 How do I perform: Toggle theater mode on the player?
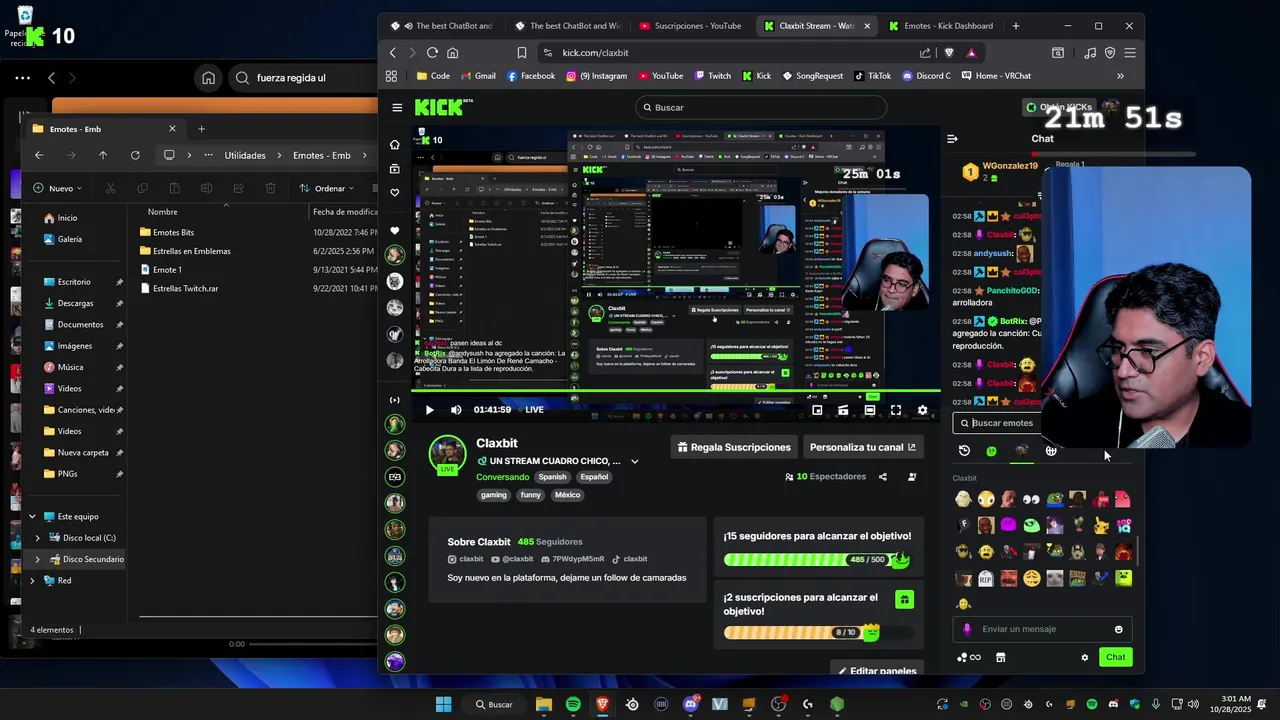coord(870,410)
